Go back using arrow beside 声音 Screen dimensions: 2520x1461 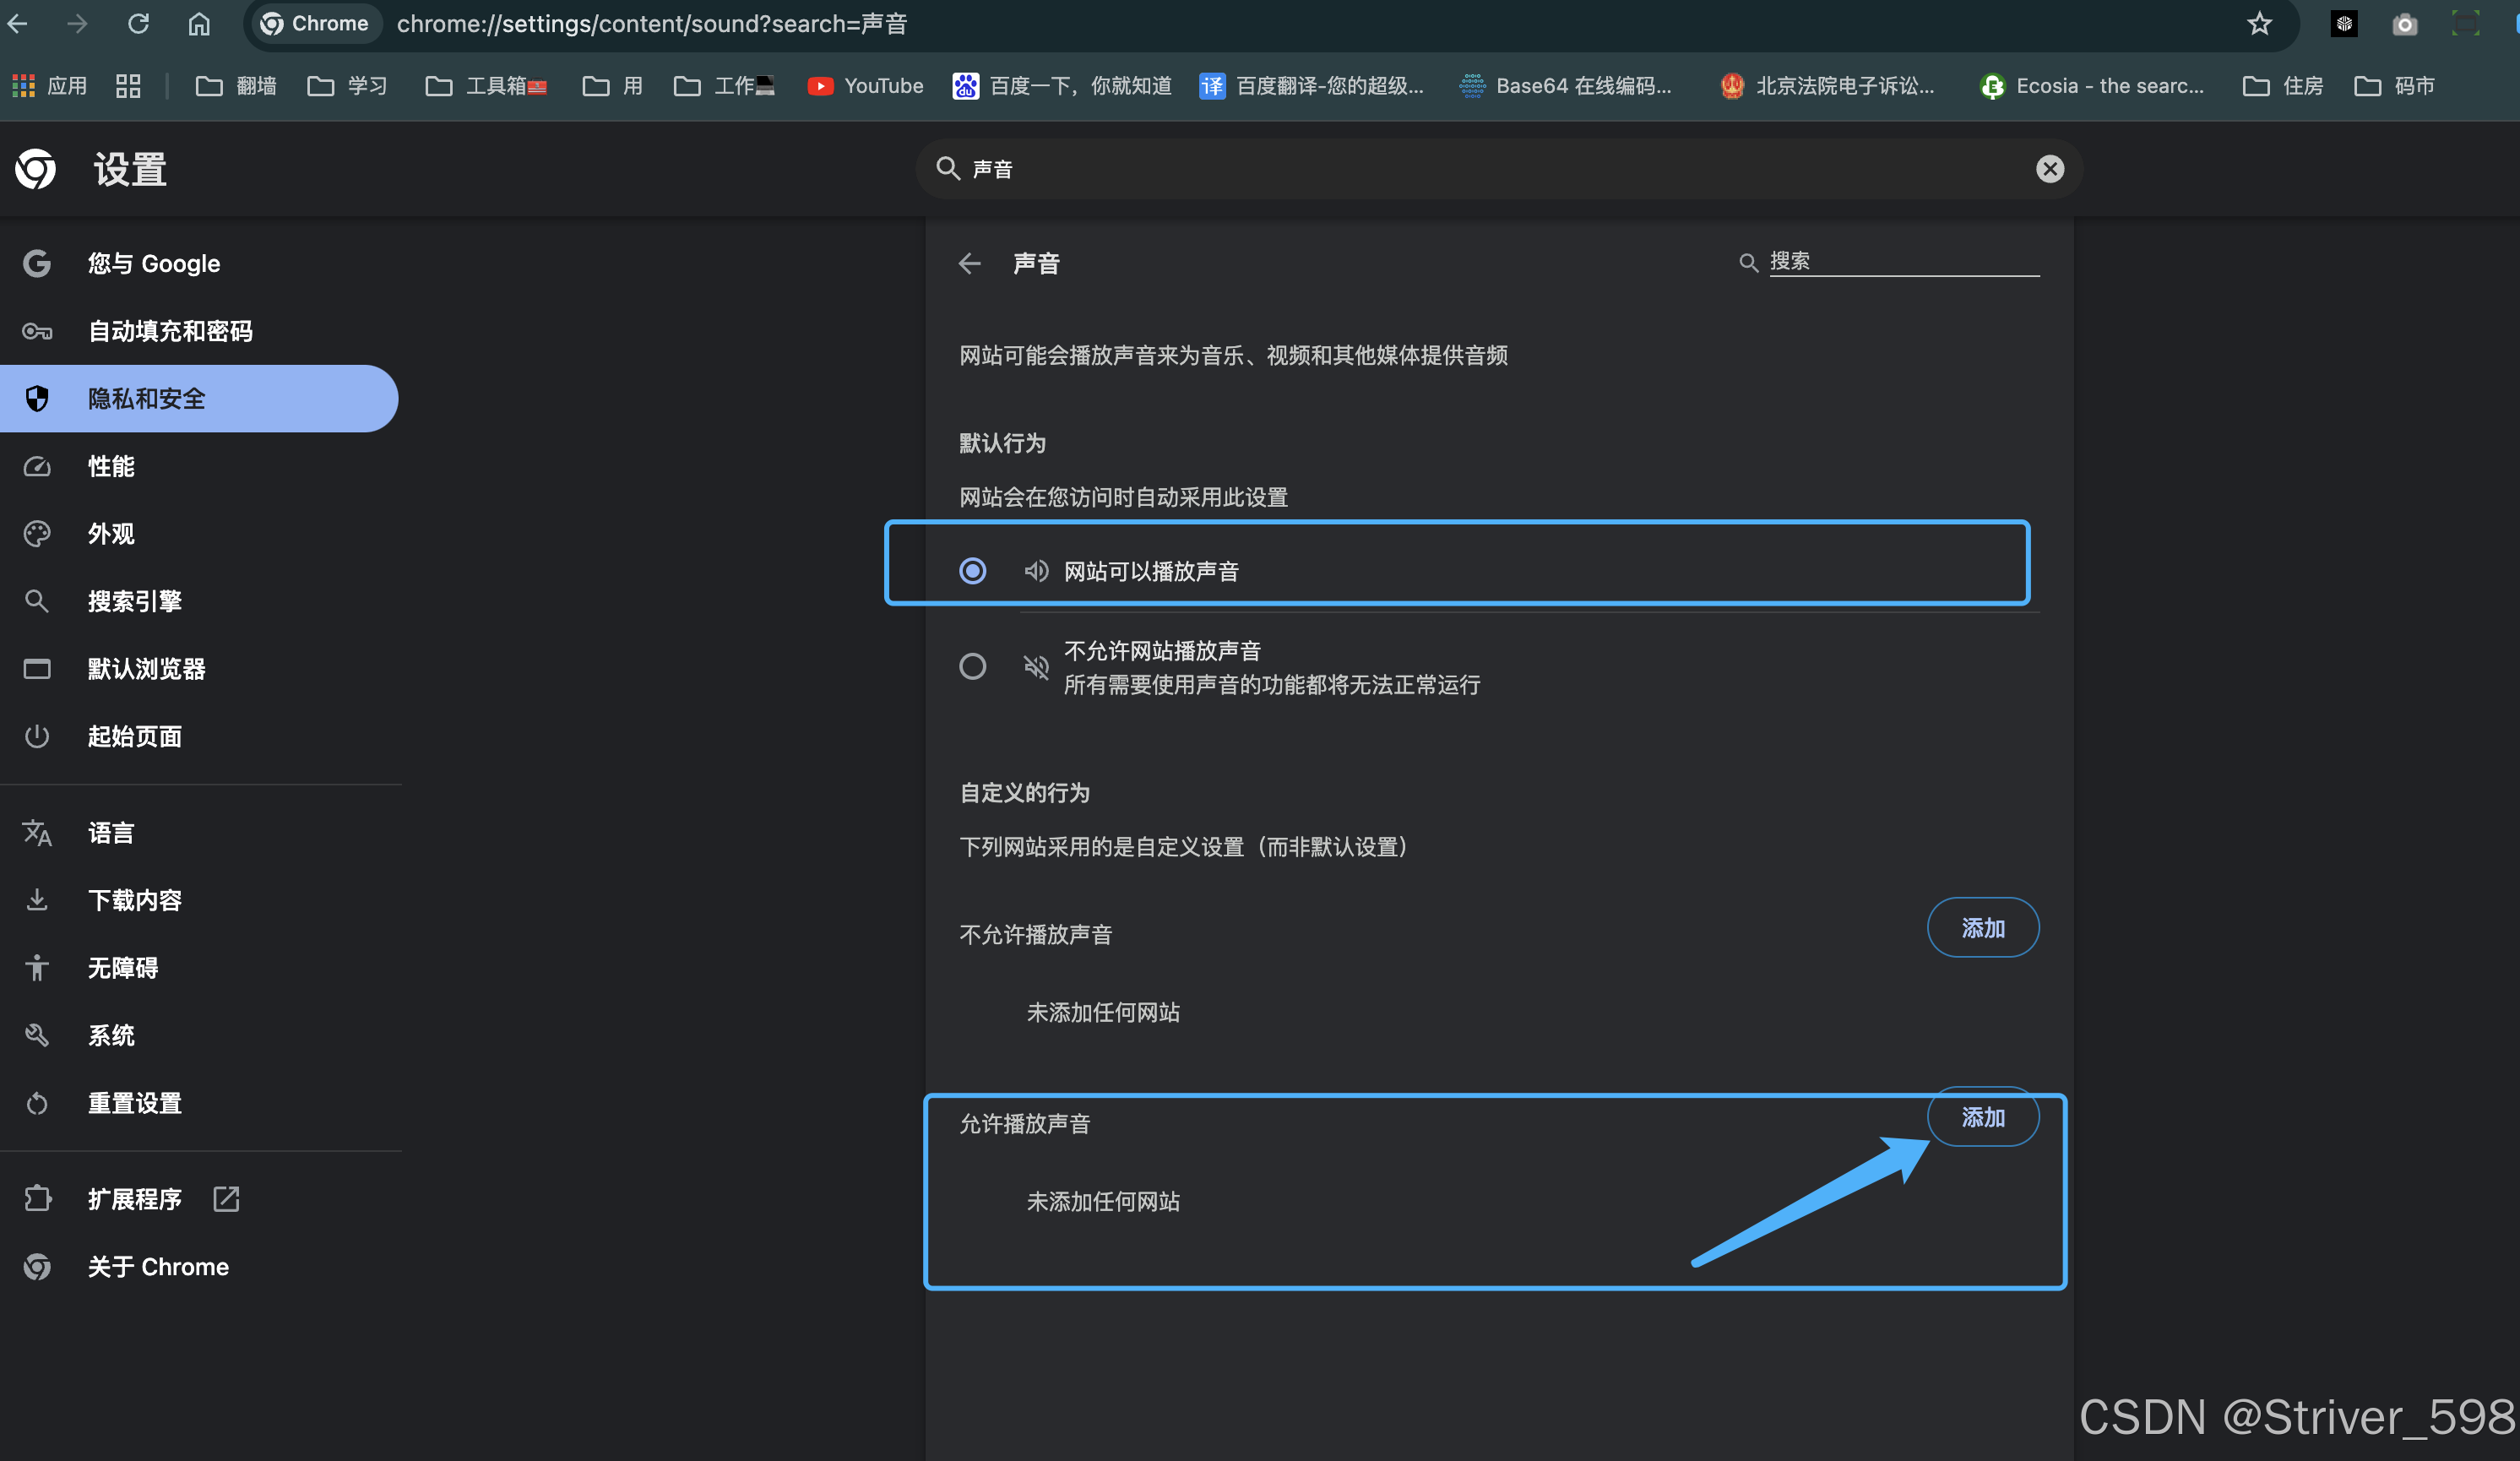[x=969, y=264]
